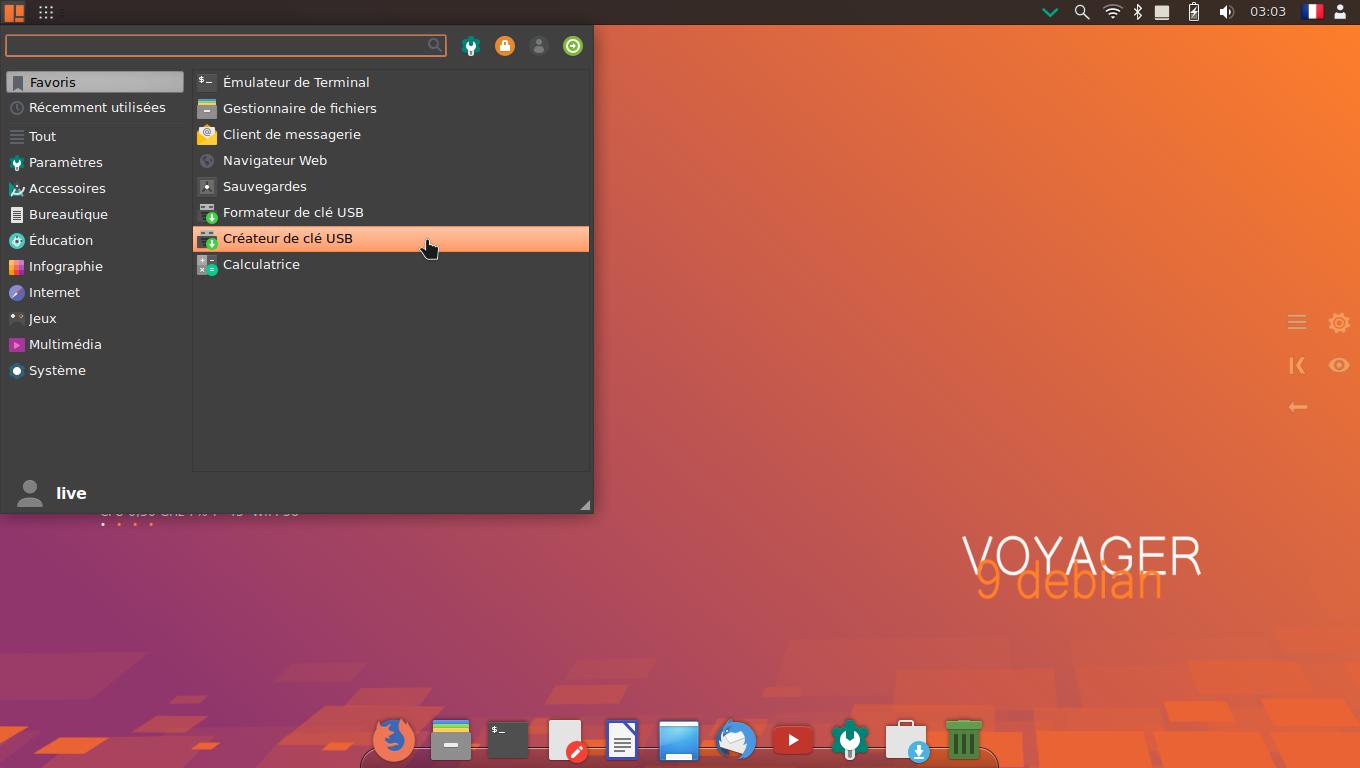Image resolution: width=1360 pixels, height=768 pixels.
Task: Open the software download bag dock icon
Action: pyautogui.click(x=907, y=740)
